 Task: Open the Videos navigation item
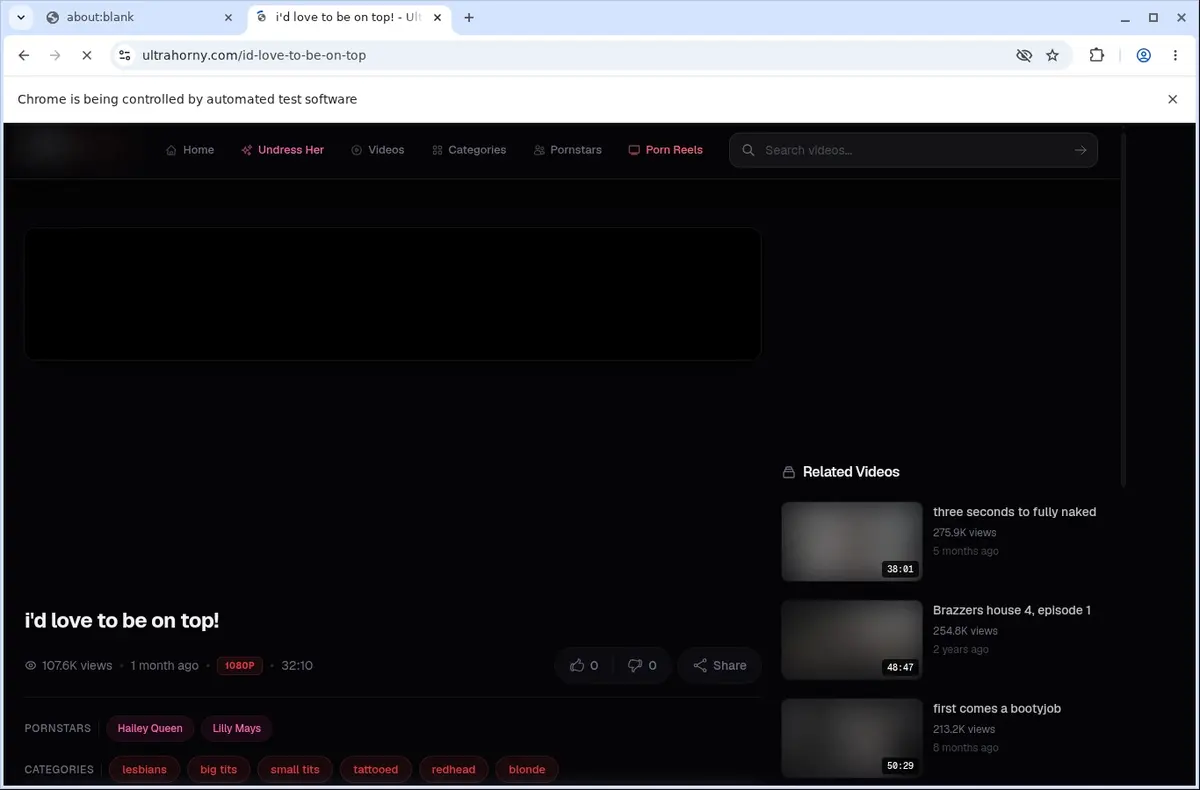[x=378, y=150]
